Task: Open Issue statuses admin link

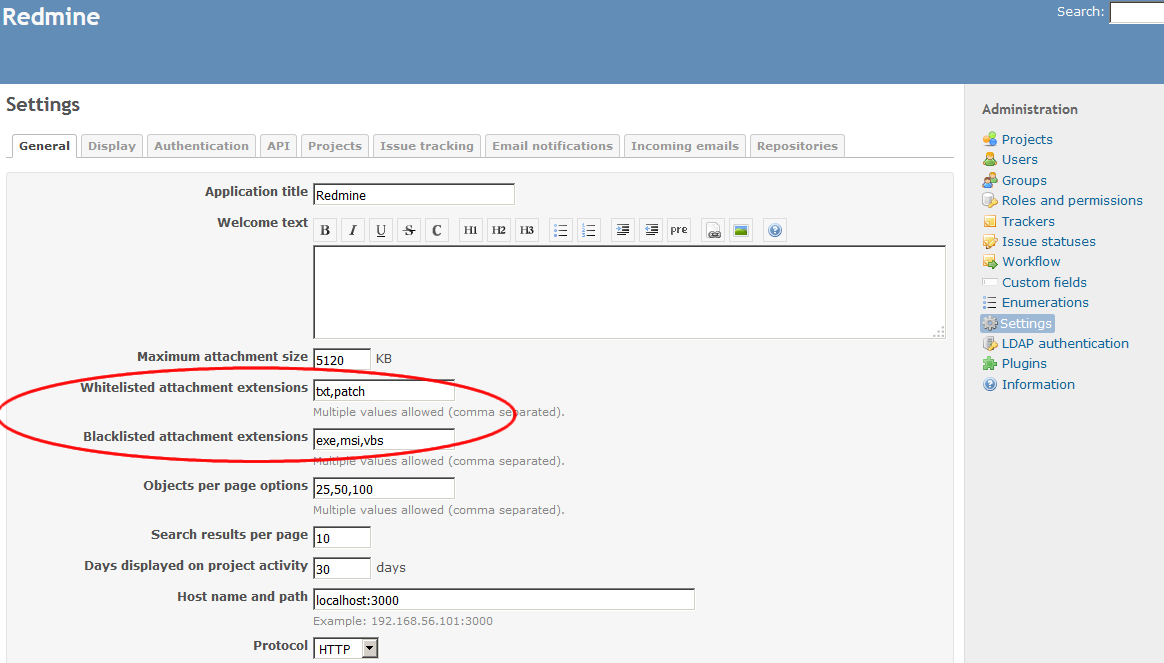Action: [x=1048, y=241]
